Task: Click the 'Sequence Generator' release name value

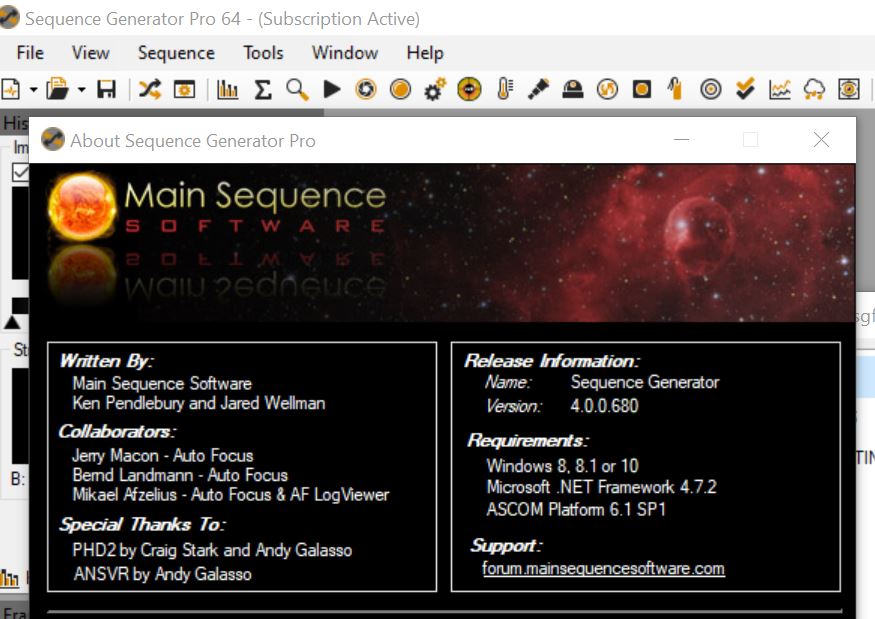Action: [x=645, y=382]
